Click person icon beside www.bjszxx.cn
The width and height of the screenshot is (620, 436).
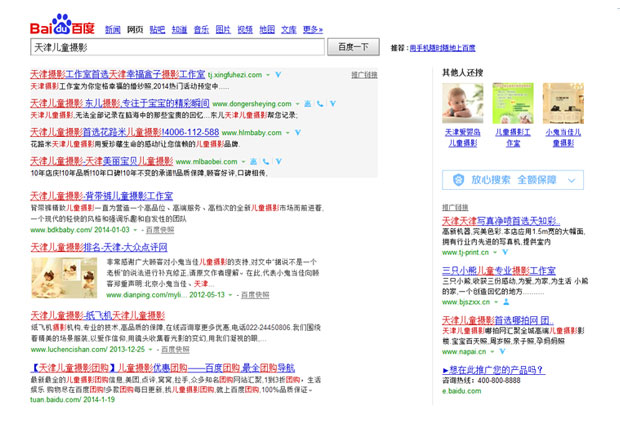click(x=506, y=302)
